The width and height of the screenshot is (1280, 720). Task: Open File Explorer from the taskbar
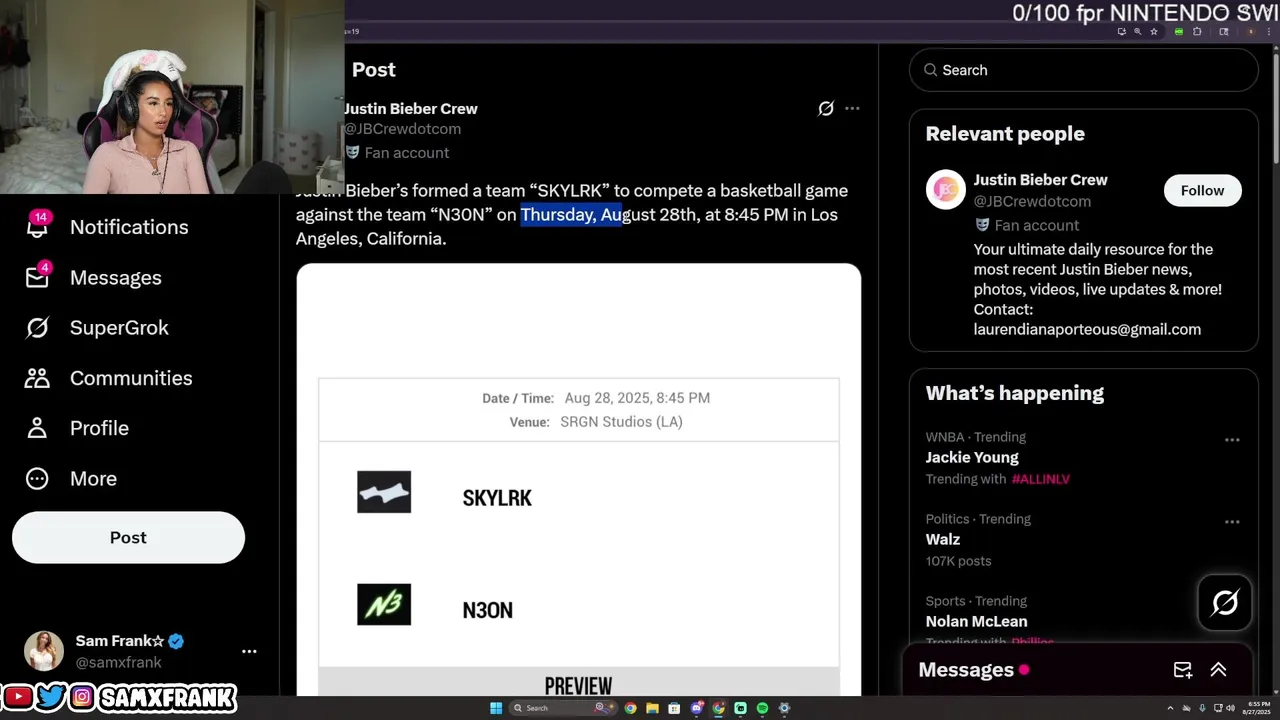coord(652,708)
